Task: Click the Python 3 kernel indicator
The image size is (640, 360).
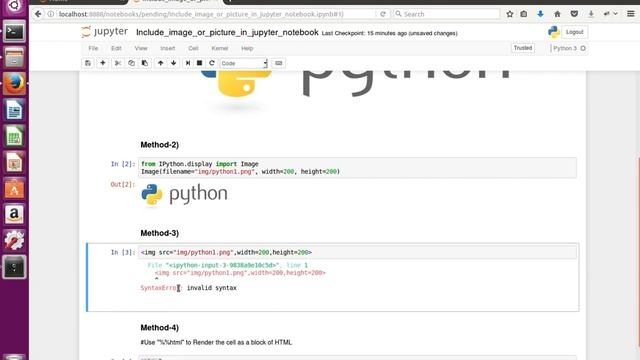Action: click(x=569, y=48)
